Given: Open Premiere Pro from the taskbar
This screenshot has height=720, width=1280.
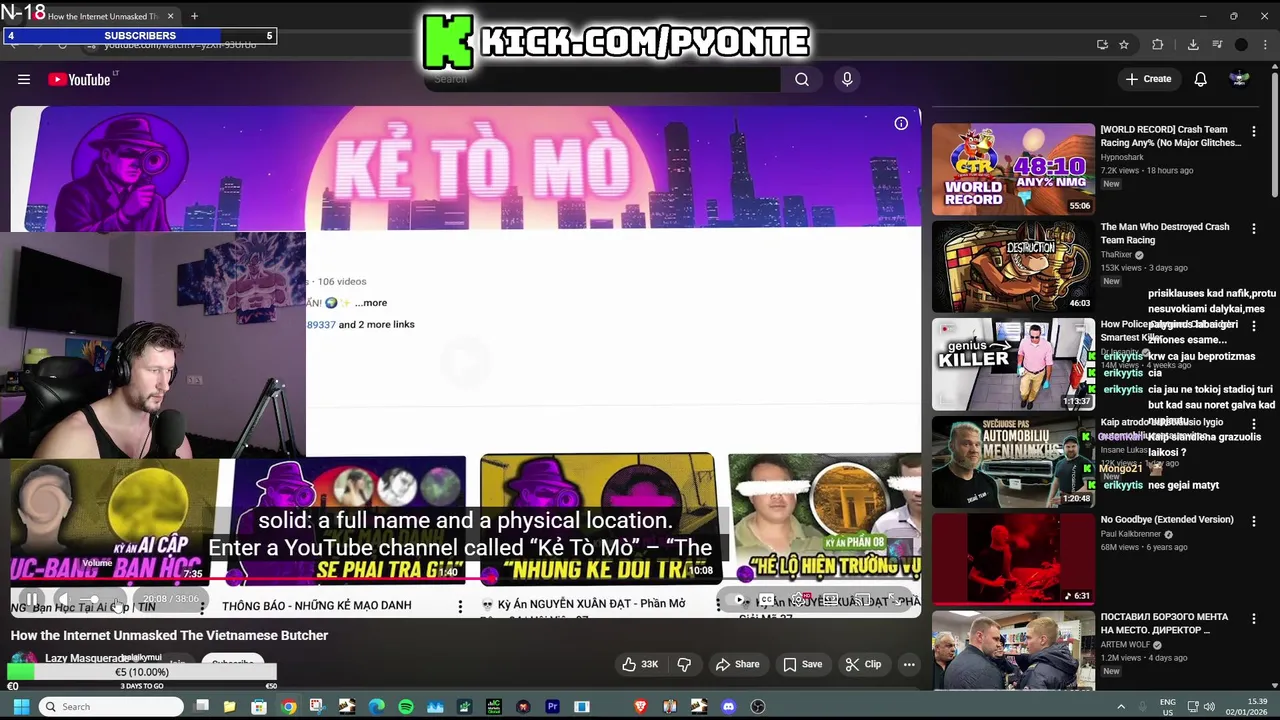Looking at the screenshot, I should [552, 707].
